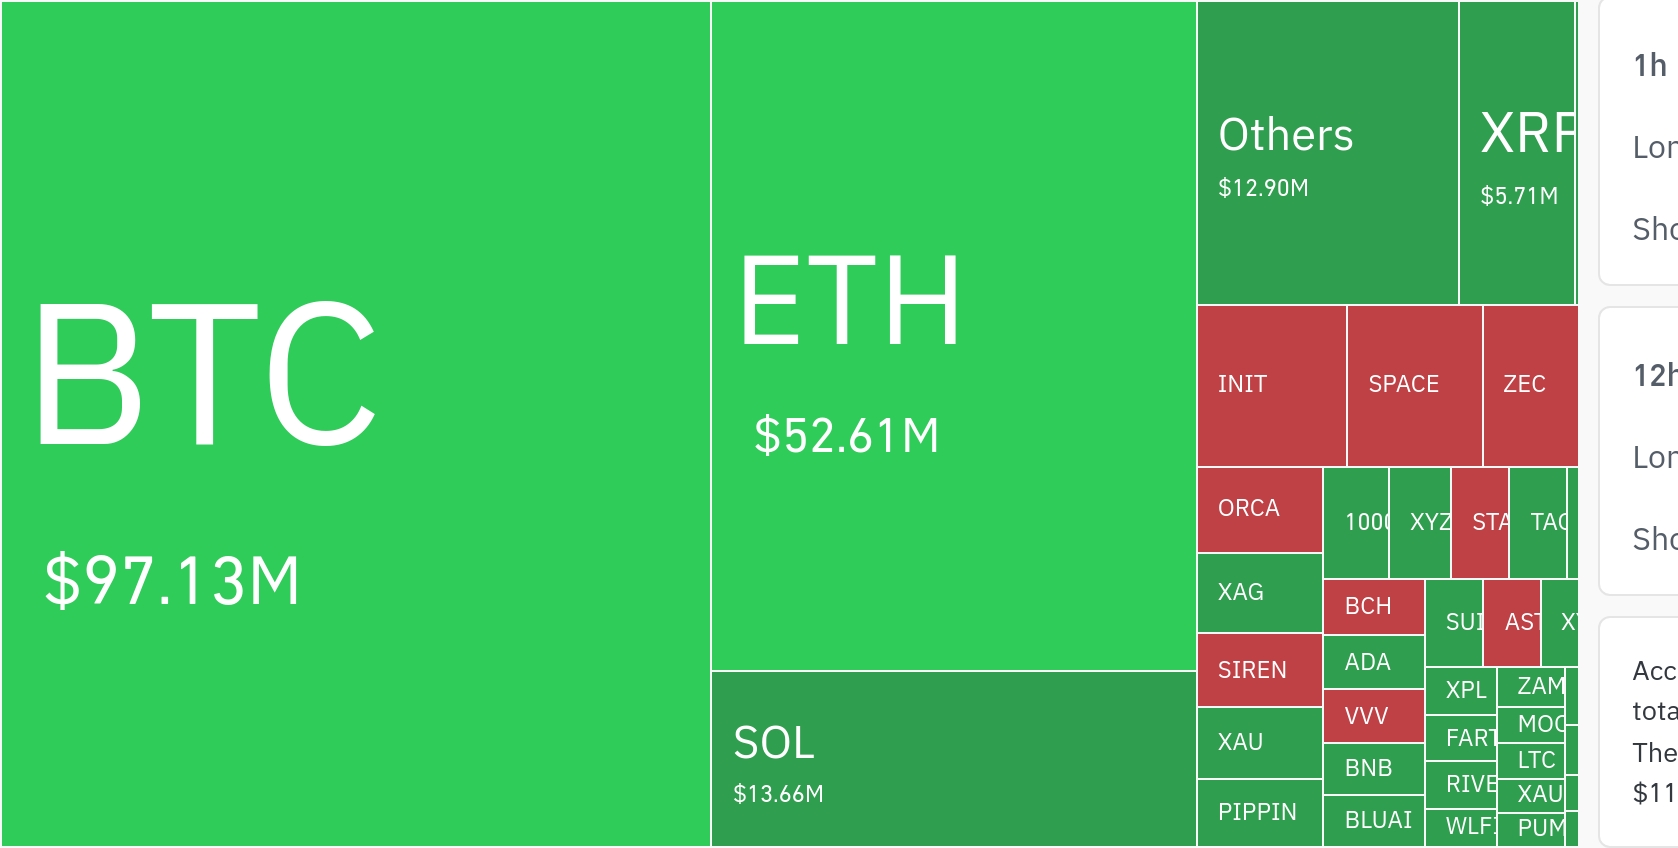The height and width of the screenshot is (848, 1678).
Task: Click the Others $12.90M tile
Action: click(1327, 153)
